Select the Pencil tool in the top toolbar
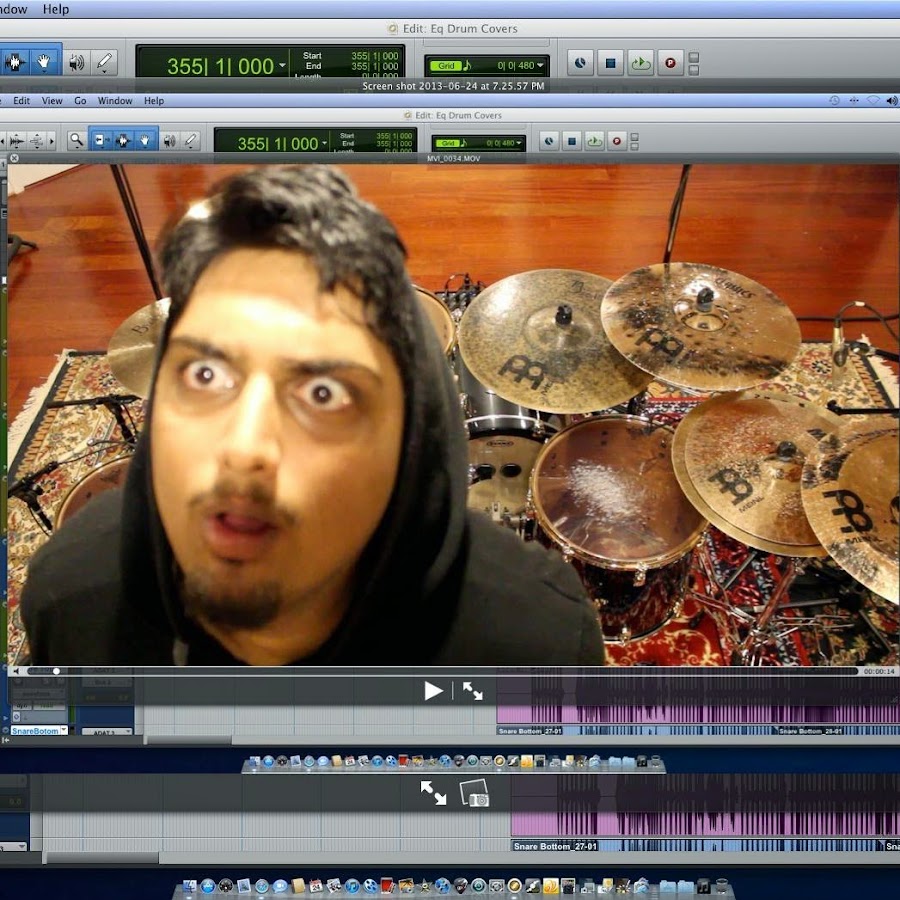The height and width of the screenshot is (900, 900). point(104,62)
